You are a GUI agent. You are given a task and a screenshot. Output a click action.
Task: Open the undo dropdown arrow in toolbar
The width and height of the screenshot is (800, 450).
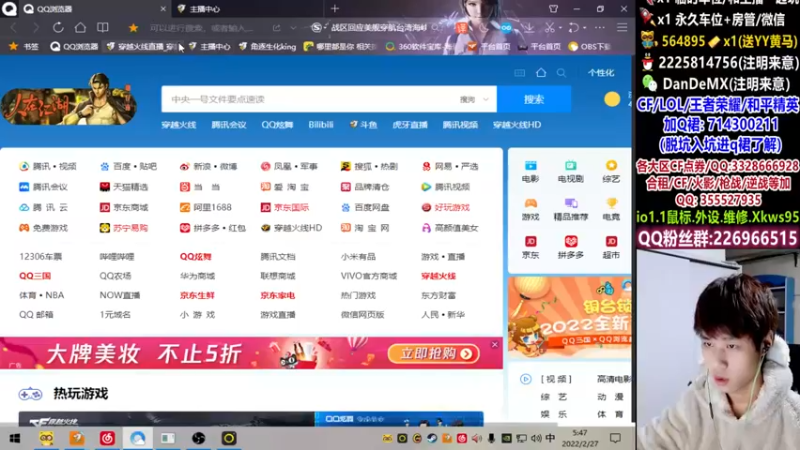[585, 28]
